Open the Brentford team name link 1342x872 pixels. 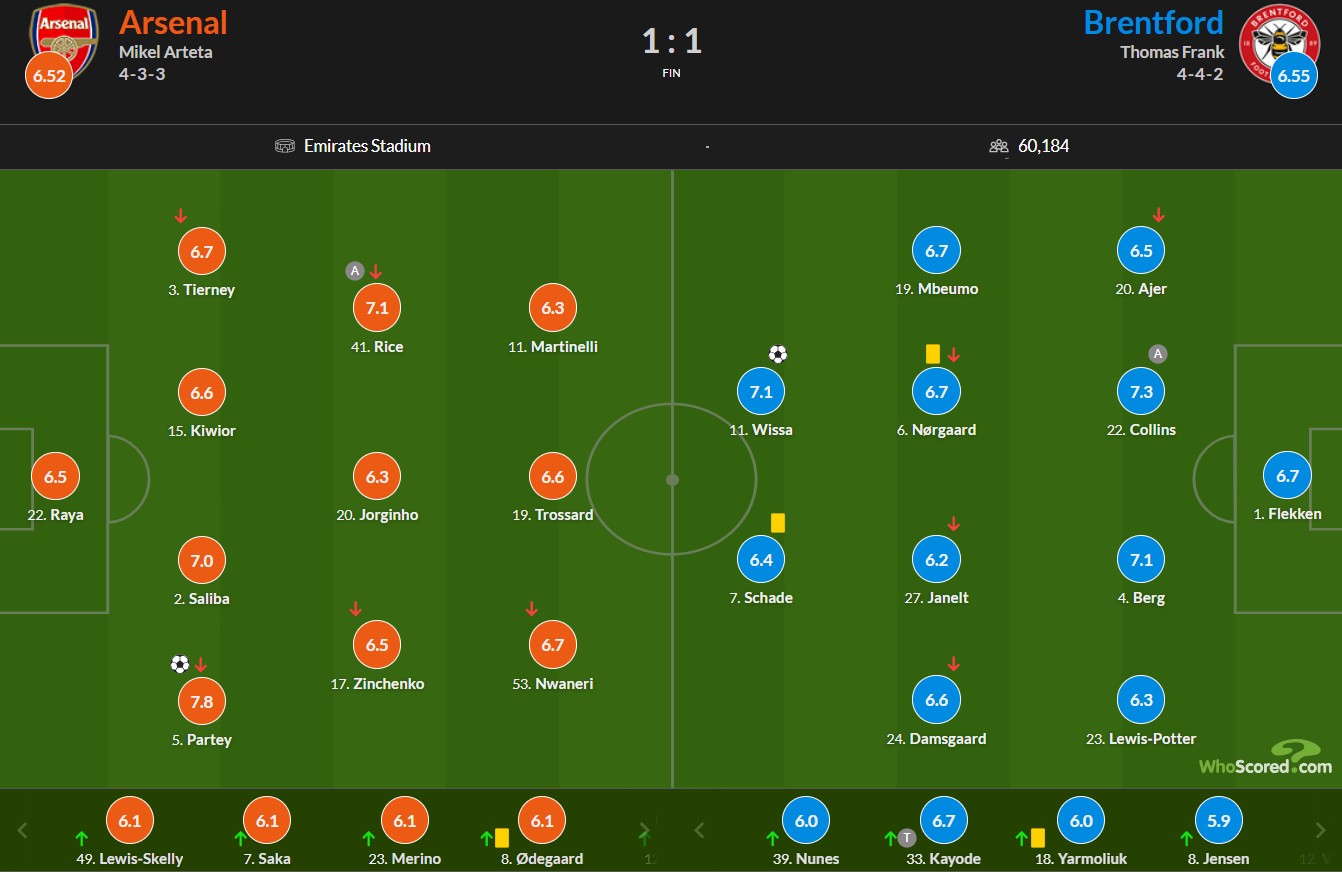[x=1153, y=22]
